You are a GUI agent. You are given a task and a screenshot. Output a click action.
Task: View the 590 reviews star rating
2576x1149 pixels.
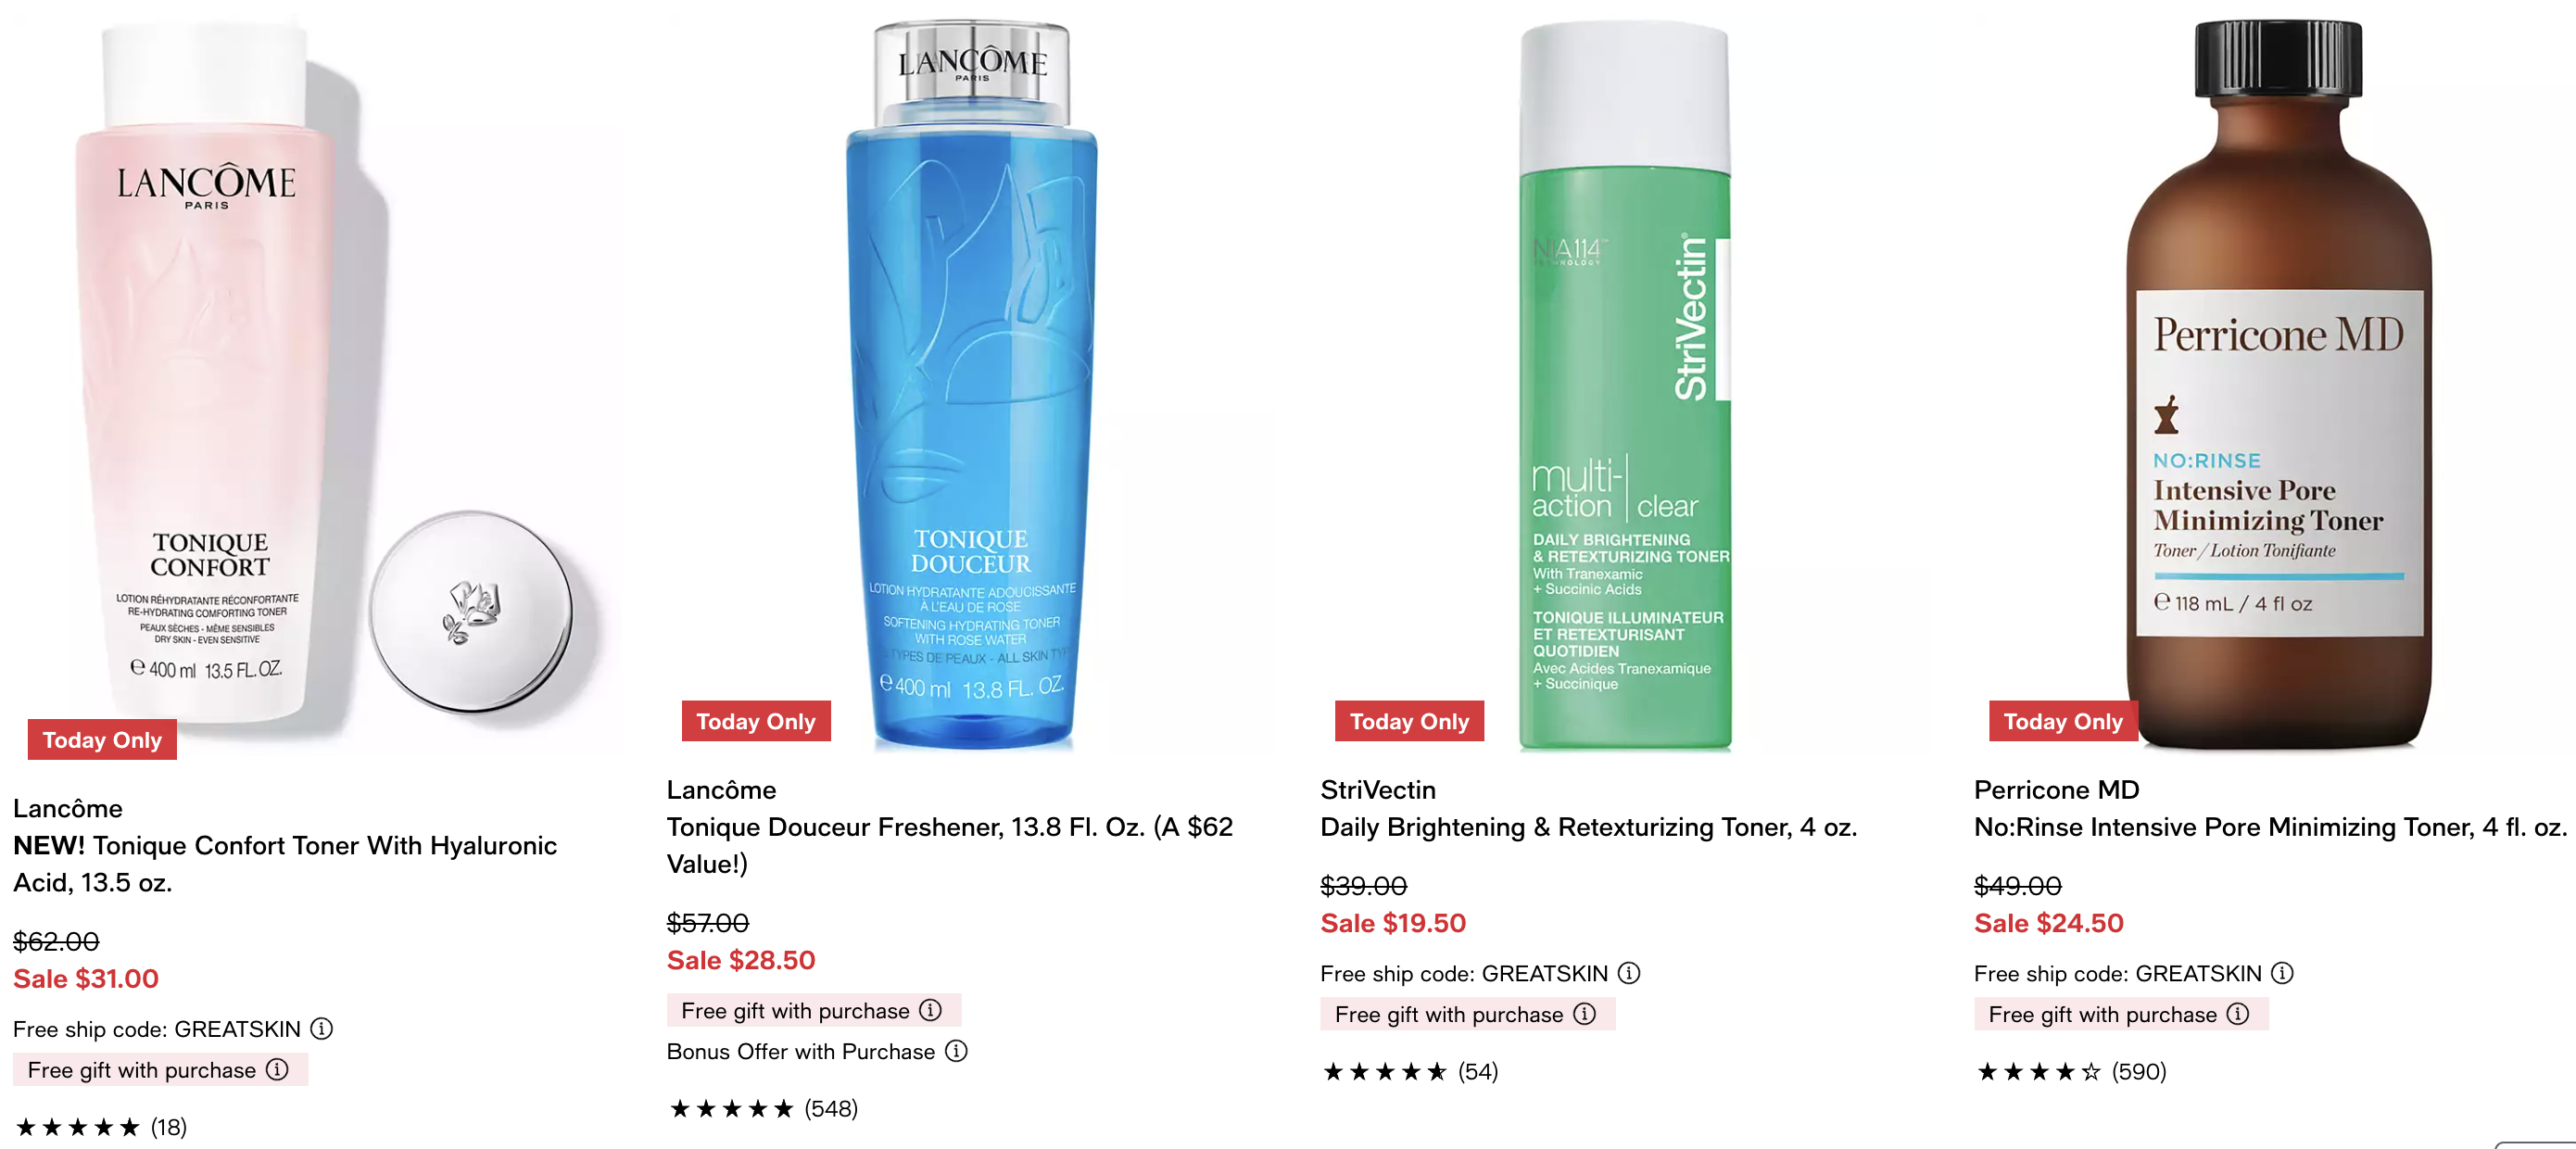point(2071,1071)
